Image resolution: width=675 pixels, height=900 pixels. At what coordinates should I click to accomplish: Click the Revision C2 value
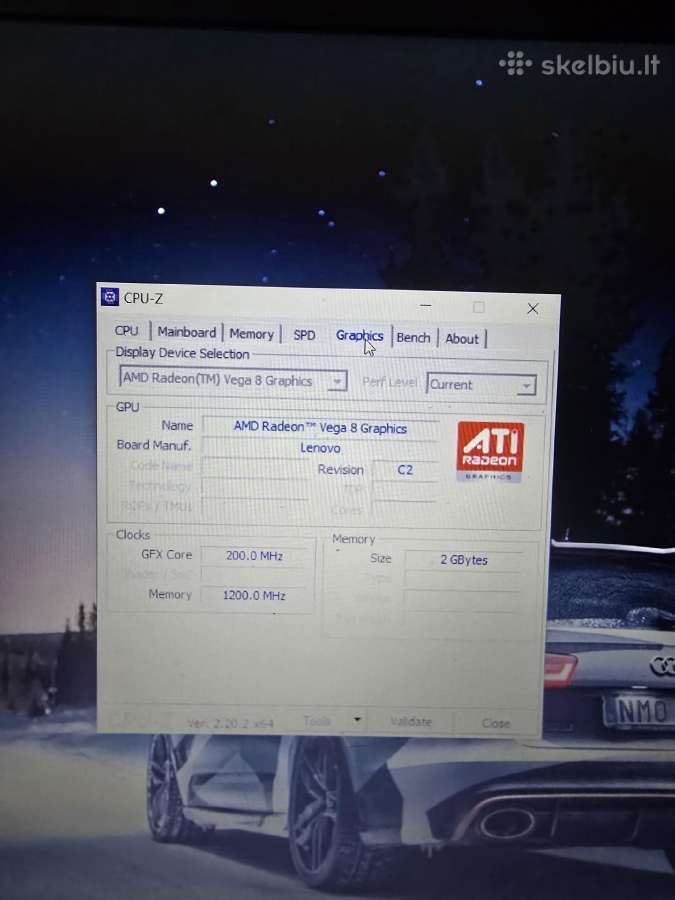[405, 470]
